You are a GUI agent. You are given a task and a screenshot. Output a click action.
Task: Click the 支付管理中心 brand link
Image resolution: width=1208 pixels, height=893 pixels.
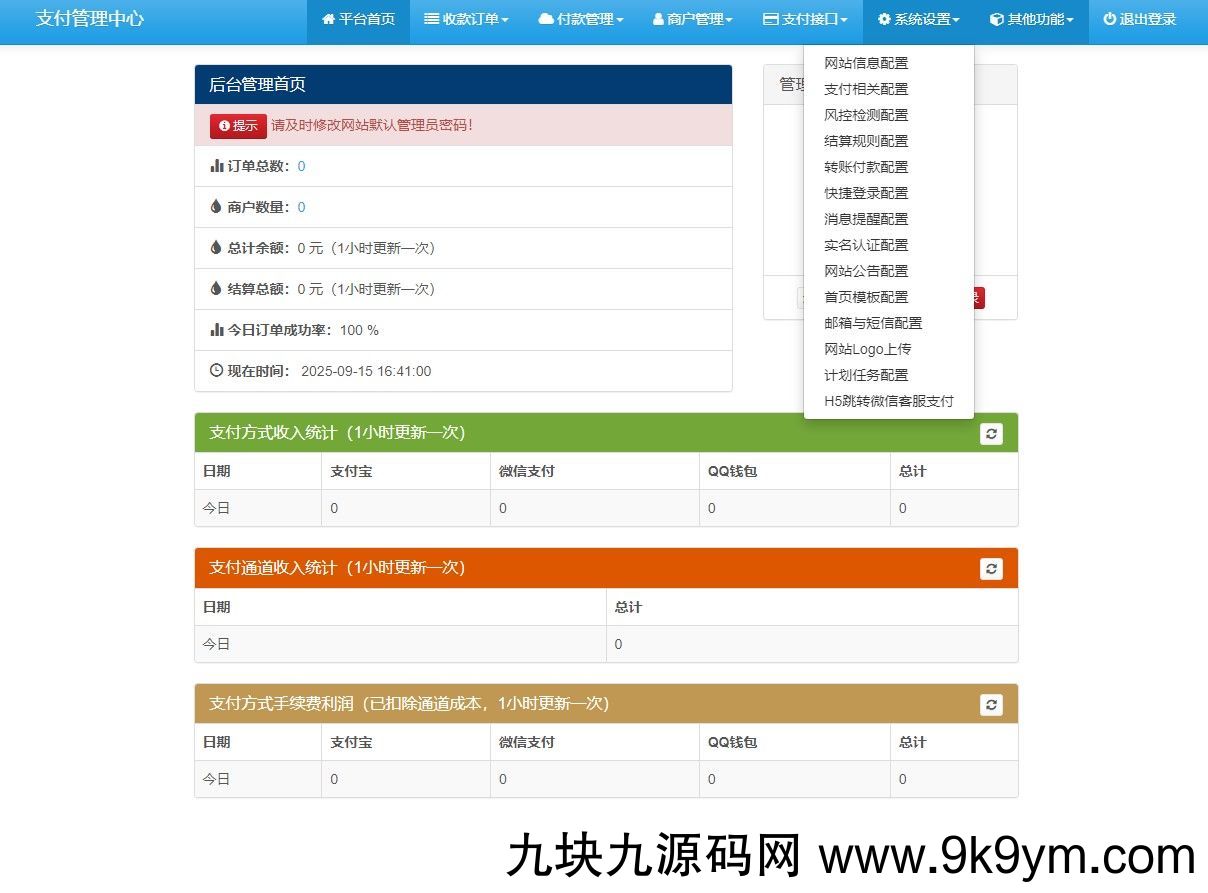(90, 19)
